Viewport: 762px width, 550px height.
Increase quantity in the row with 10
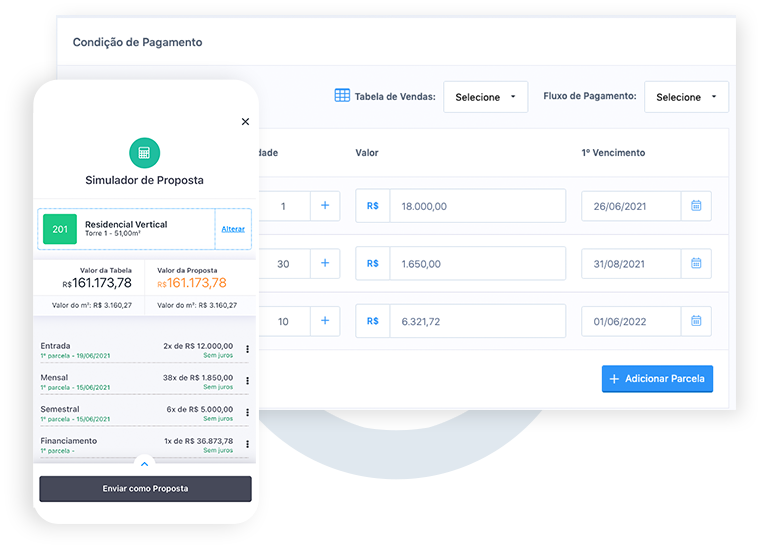(324, 322)
